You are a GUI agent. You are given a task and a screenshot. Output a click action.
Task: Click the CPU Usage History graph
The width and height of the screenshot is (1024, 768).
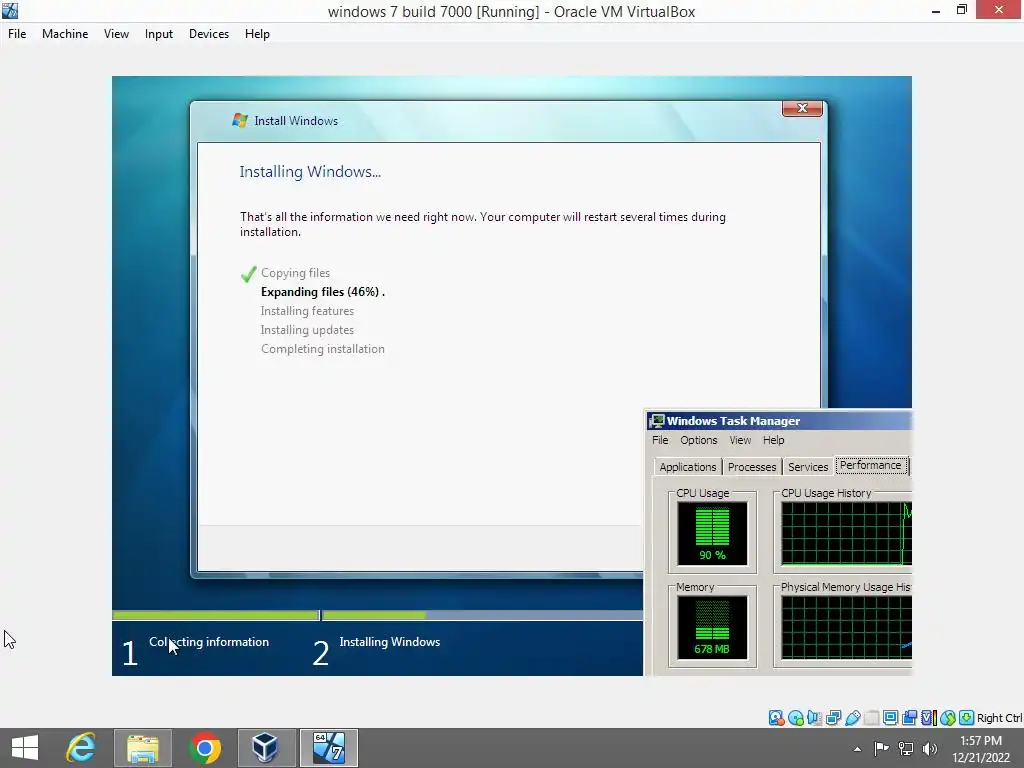[x=846, y=533]
